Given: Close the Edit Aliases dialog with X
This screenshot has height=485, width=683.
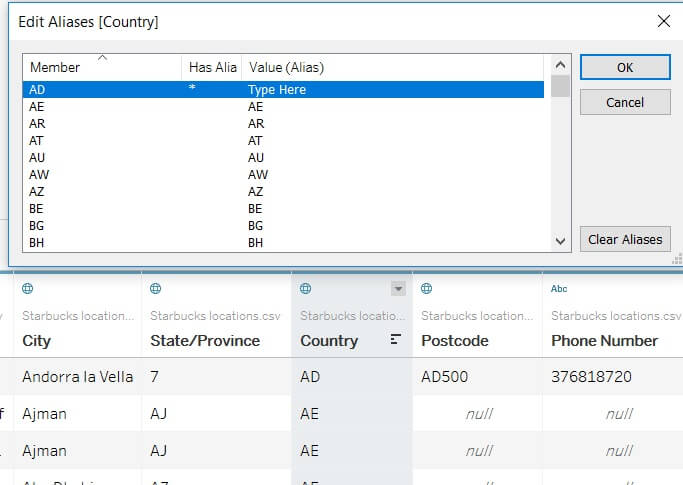Looking at the screenshot, I should 662,20.
